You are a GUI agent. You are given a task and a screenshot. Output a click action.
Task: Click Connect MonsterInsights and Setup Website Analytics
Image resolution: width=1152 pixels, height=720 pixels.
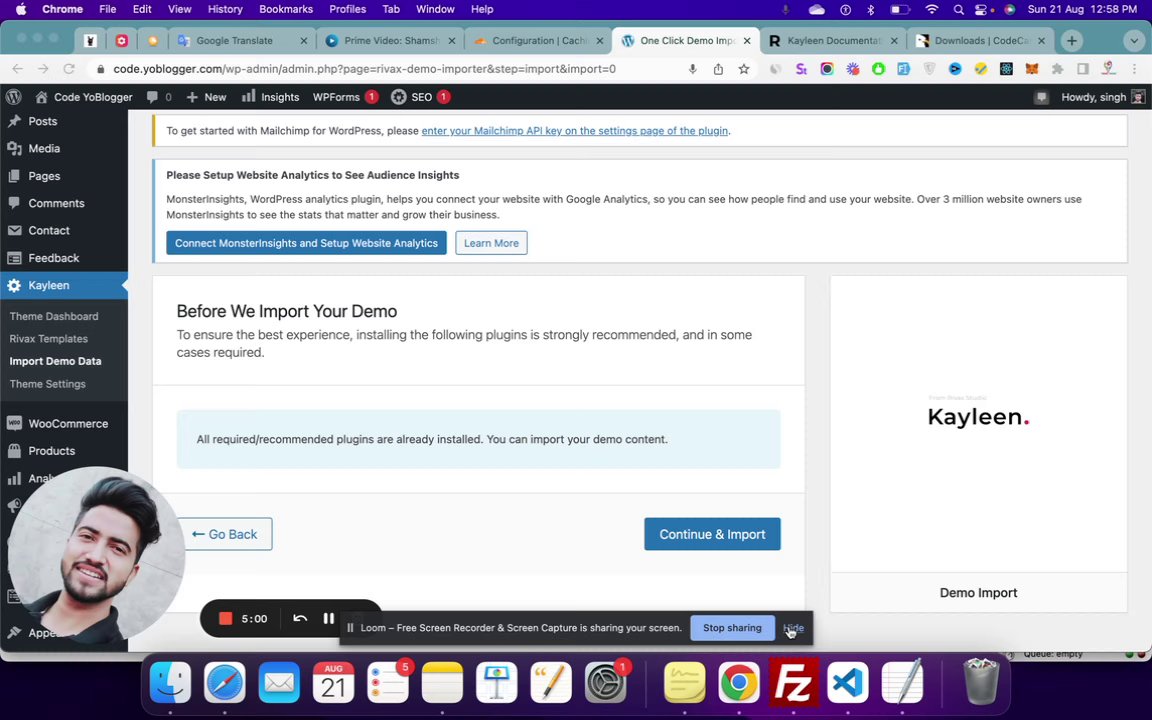(306, 243)
